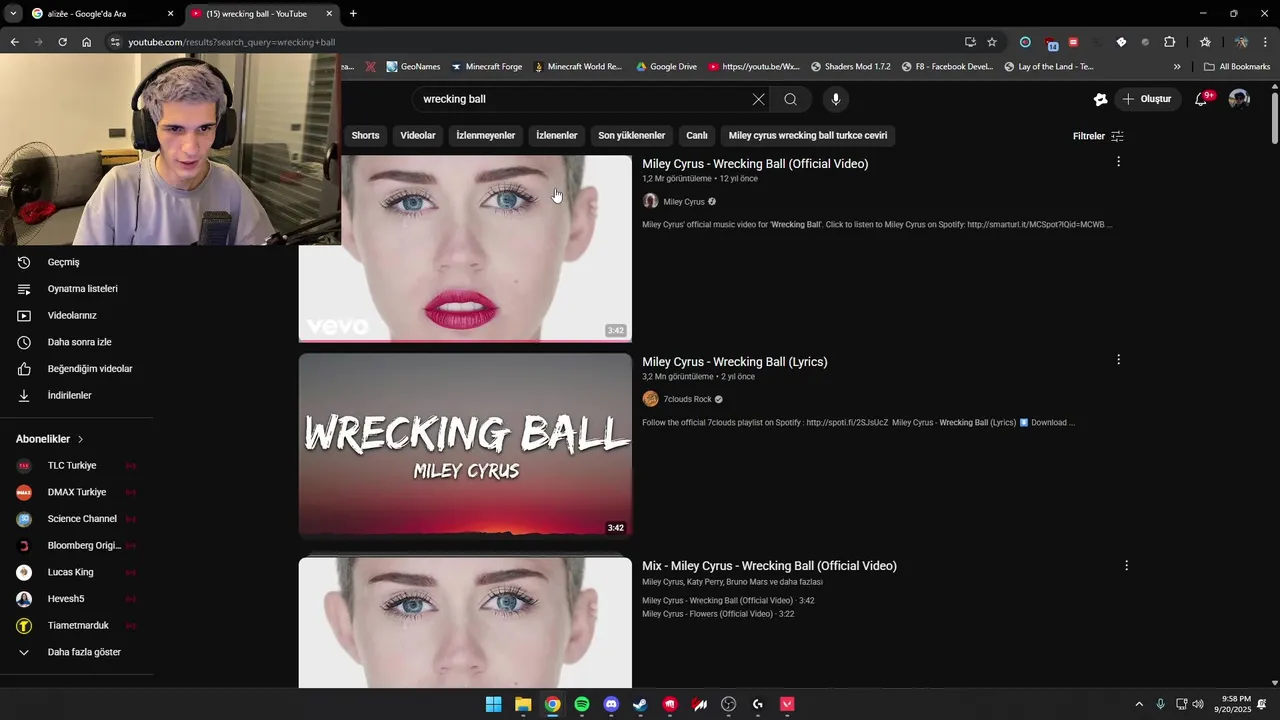Open the All Bookmarks folder

[x=1237, y=67]
